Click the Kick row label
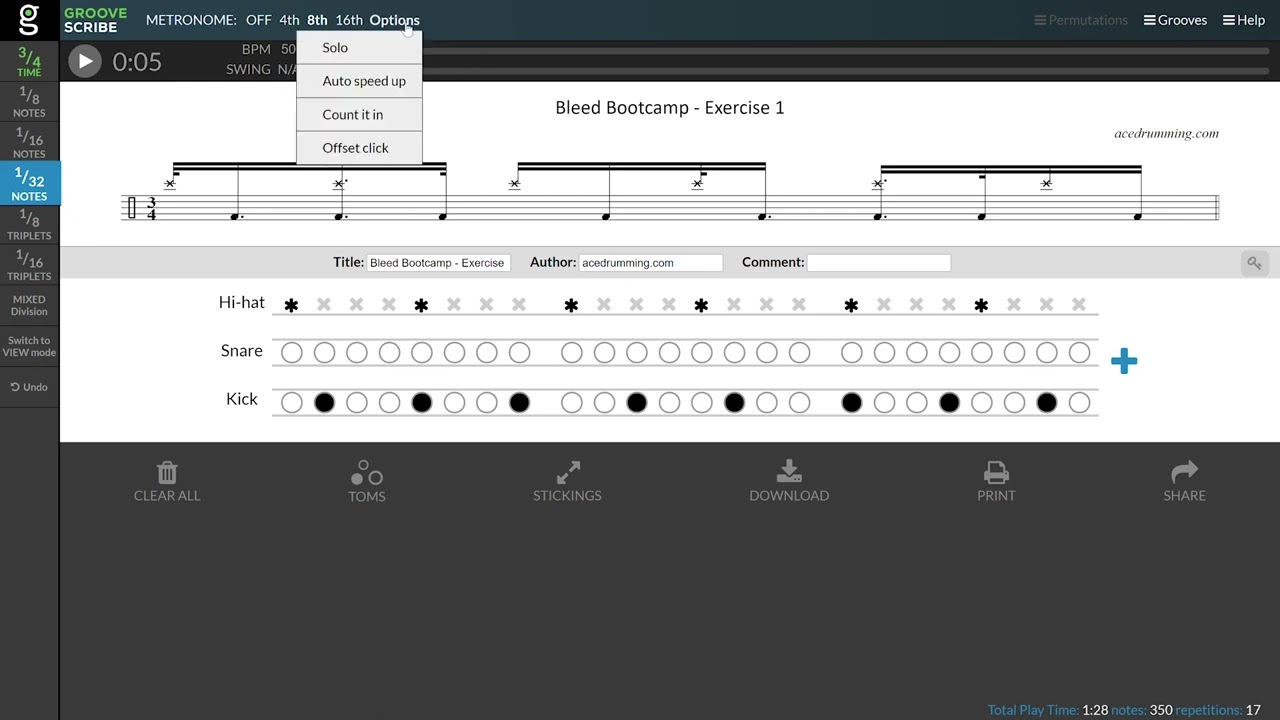Screen dimensions: 1280x720 (x=242, y=398)
